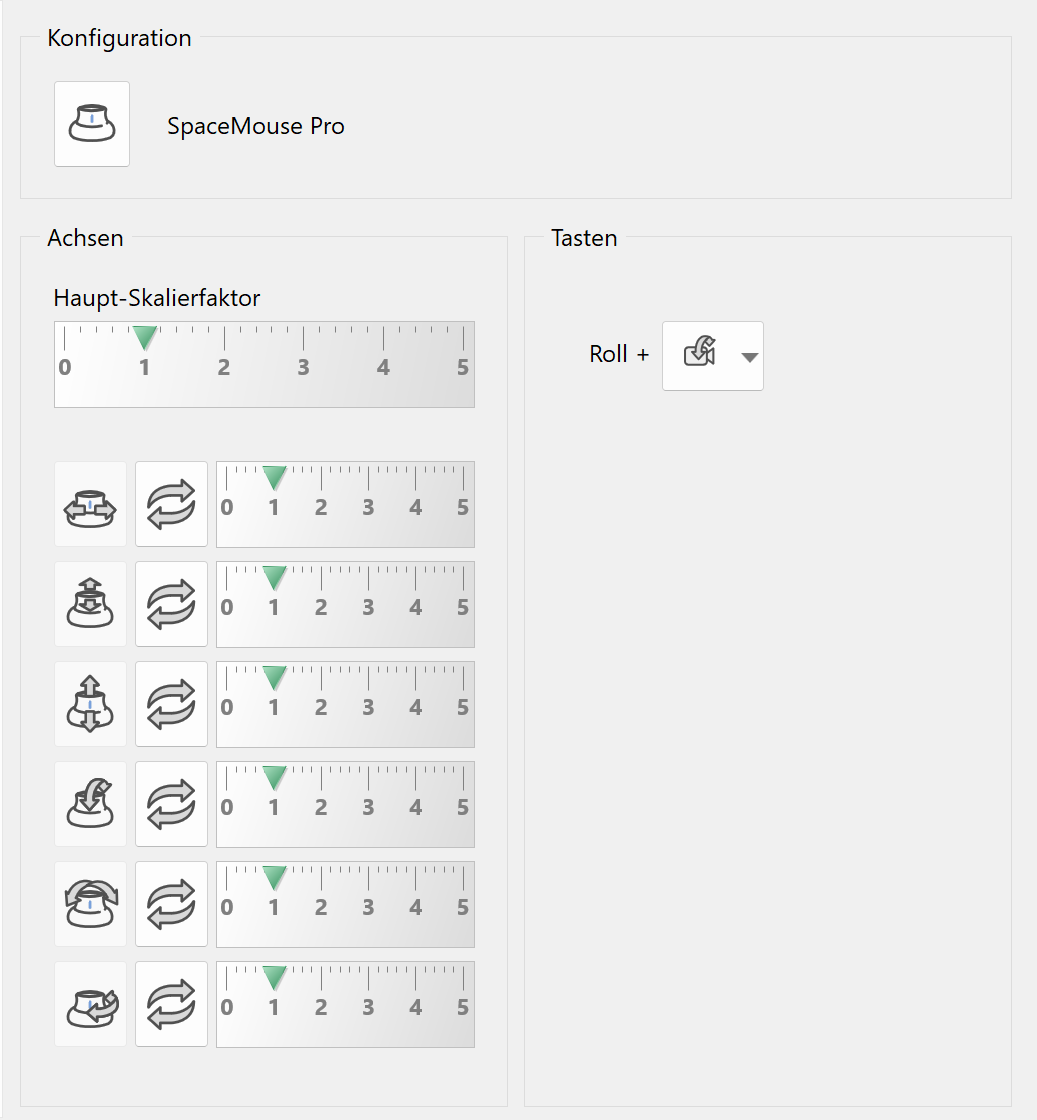Image resolution: width=1037 pixels, height=1120 pixels.
Task: Toggle reverse direction for up-down axis
Action: coord(171,704)
